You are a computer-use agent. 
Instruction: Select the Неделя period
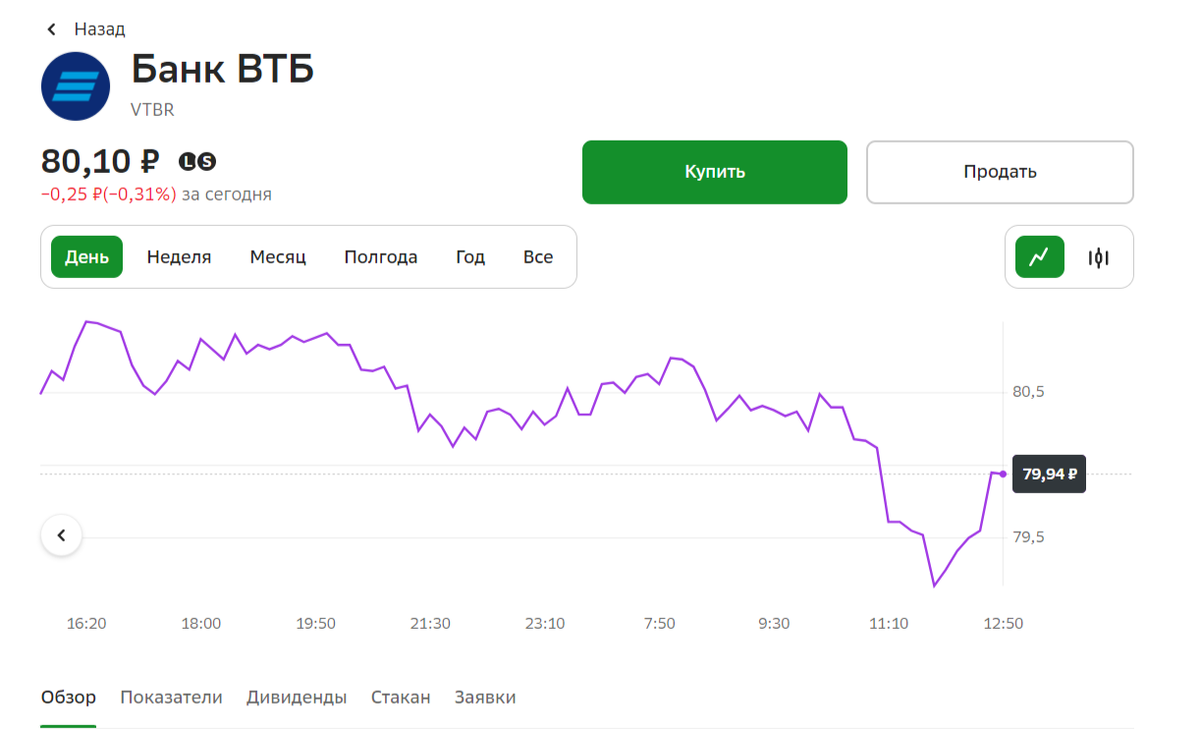coord(179,257)
